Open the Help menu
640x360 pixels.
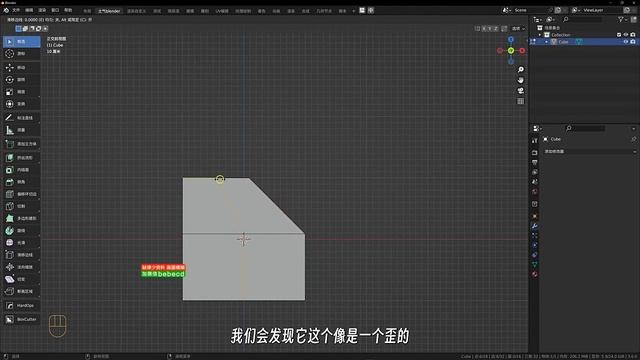pos(68,10)
